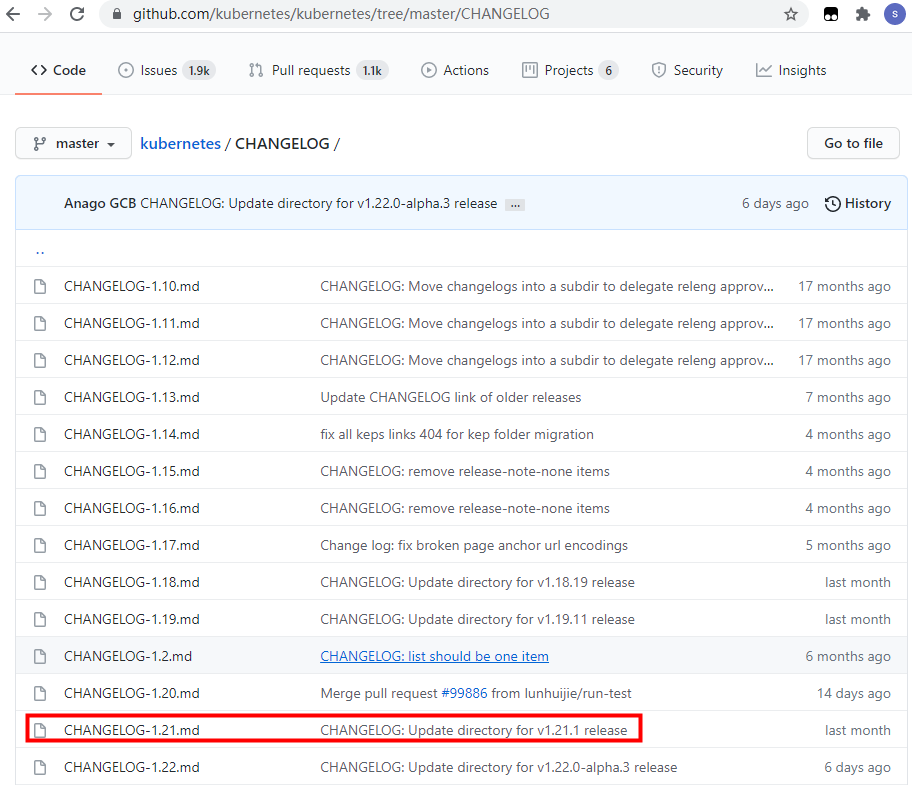Click the History clock icon
912x785 pixels.
pos(832,204)
